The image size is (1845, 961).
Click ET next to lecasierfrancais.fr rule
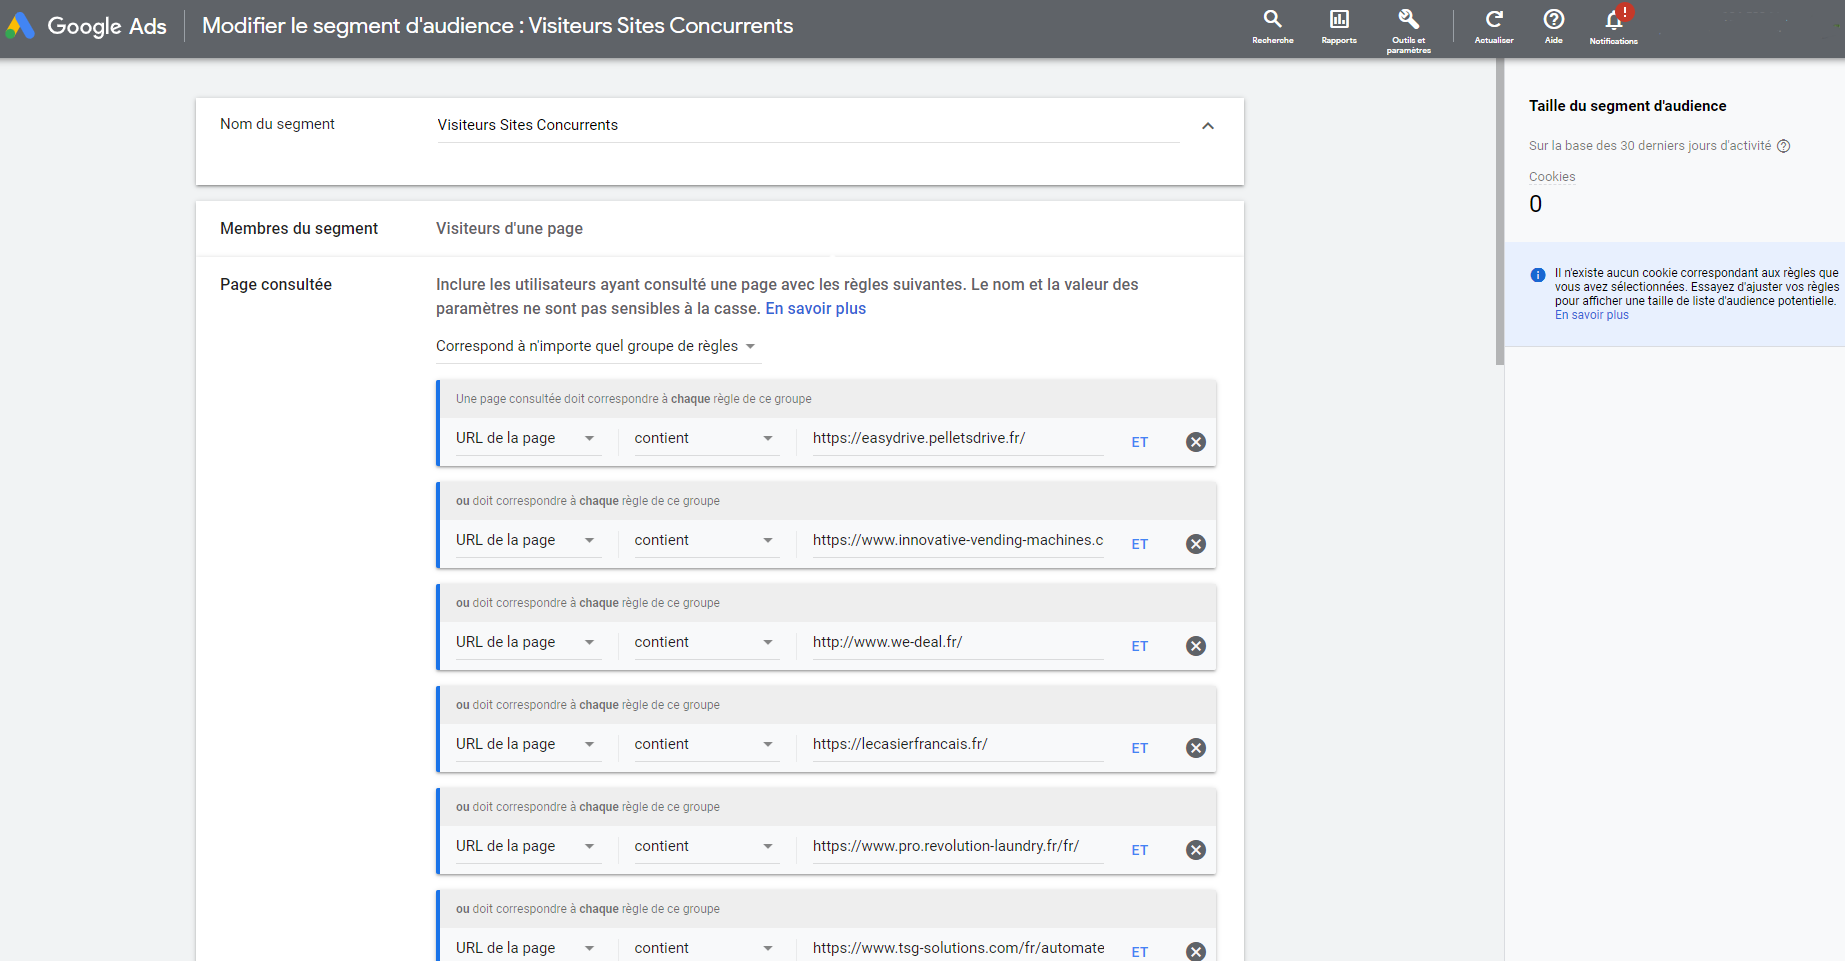click(1139, 748)
